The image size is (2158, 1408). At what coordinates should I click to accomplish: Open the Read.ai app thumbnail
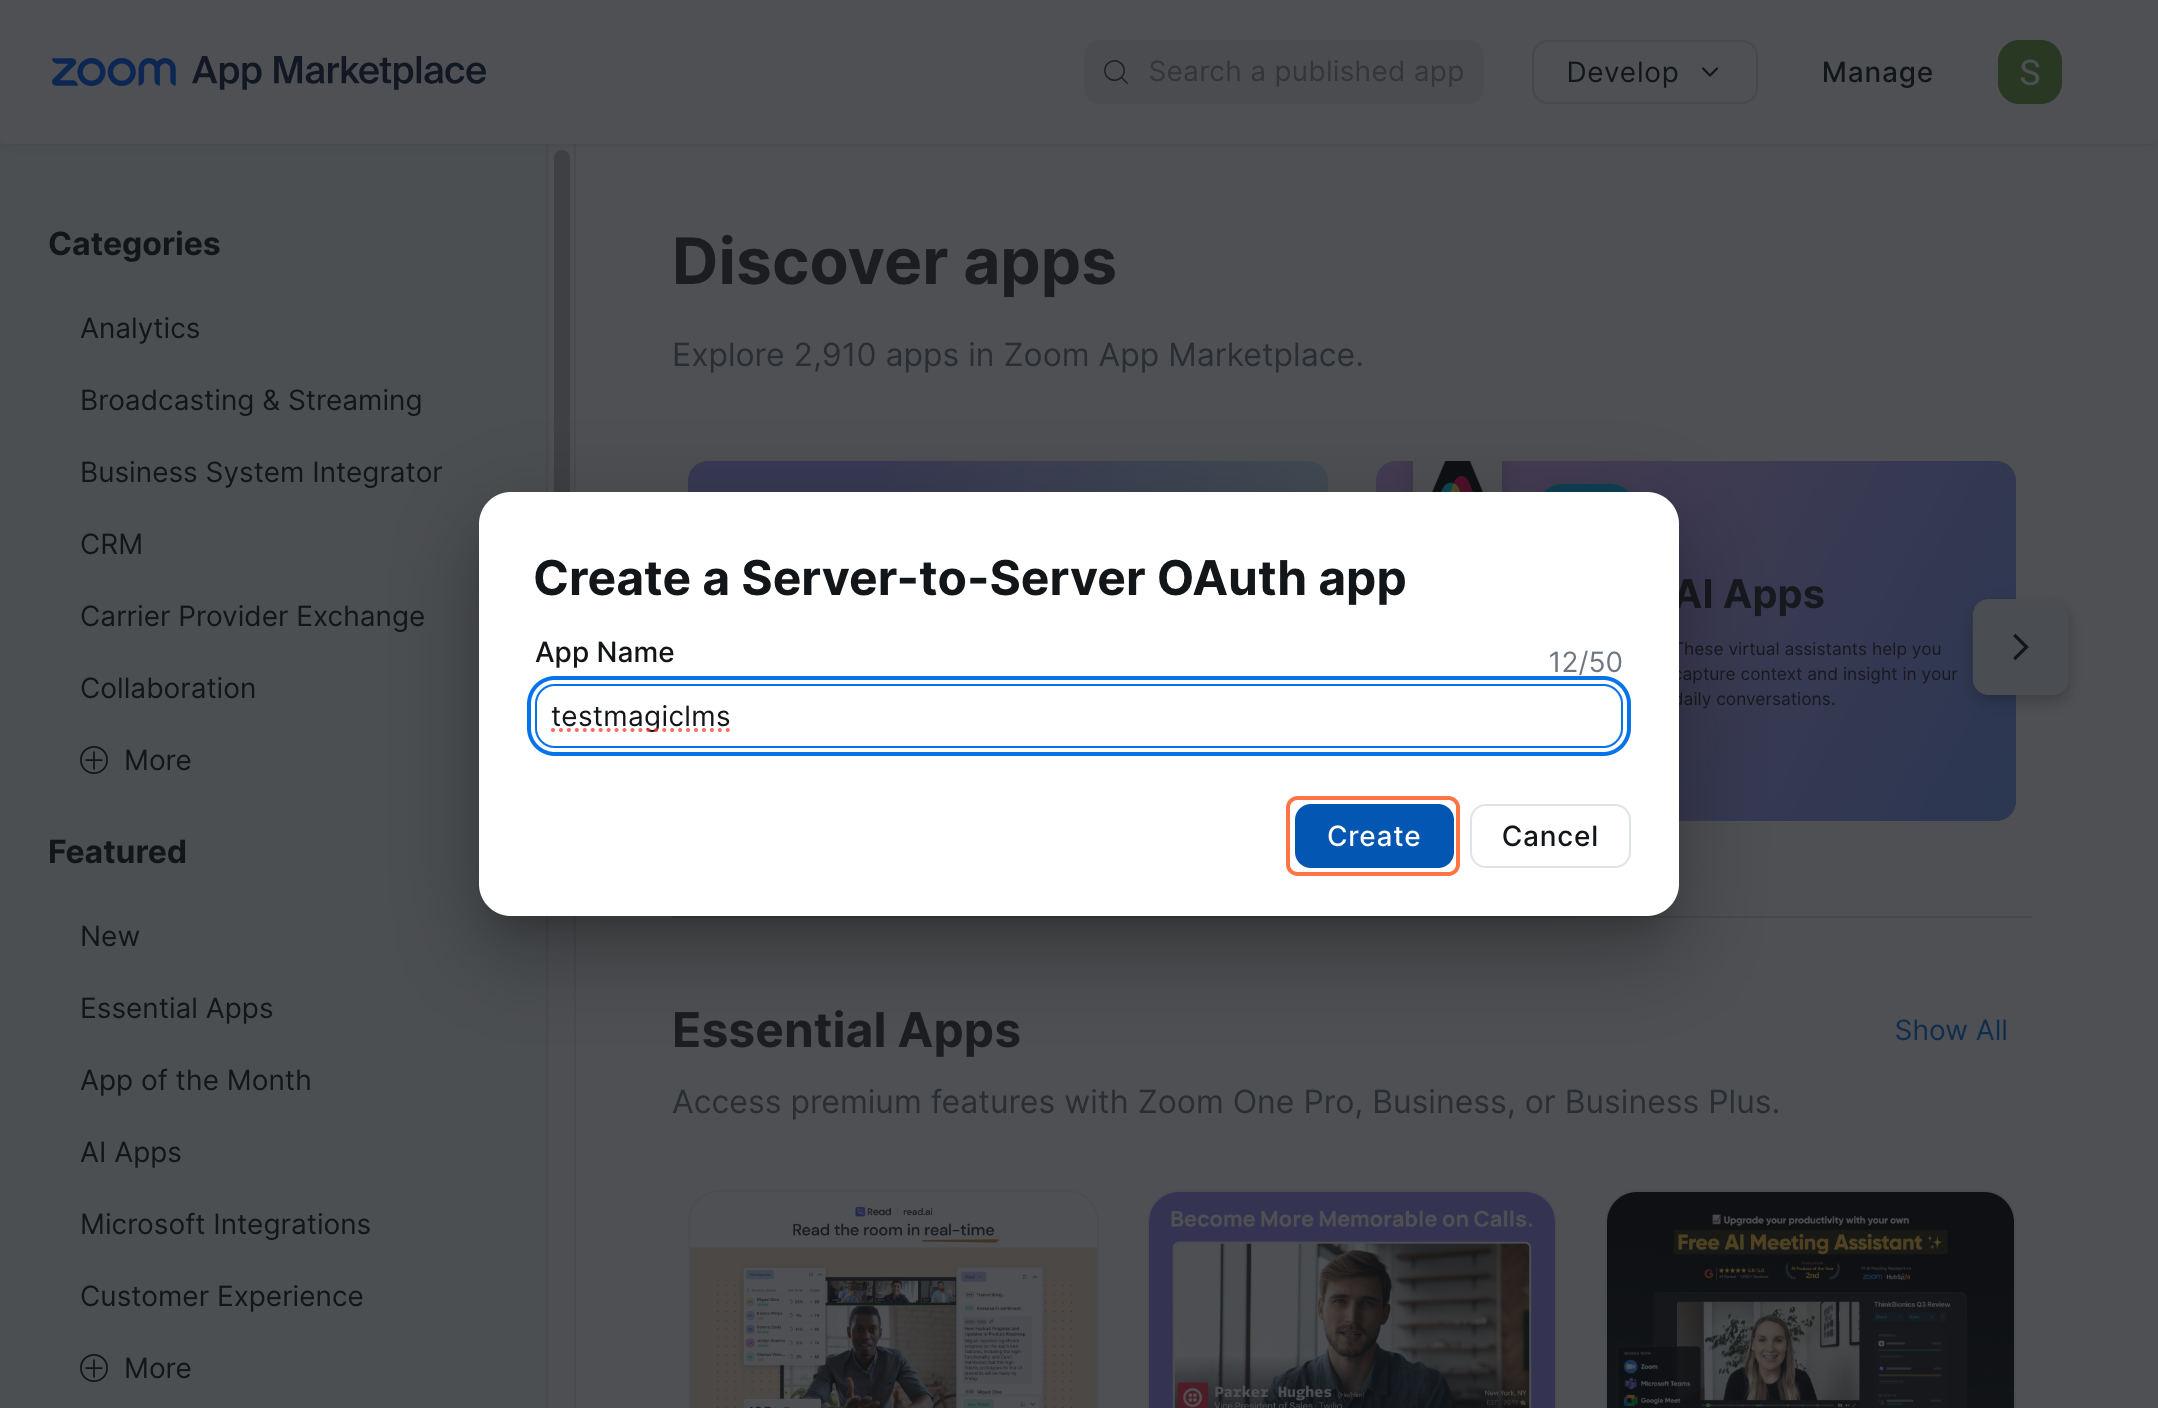click(x=894, y=1300)
